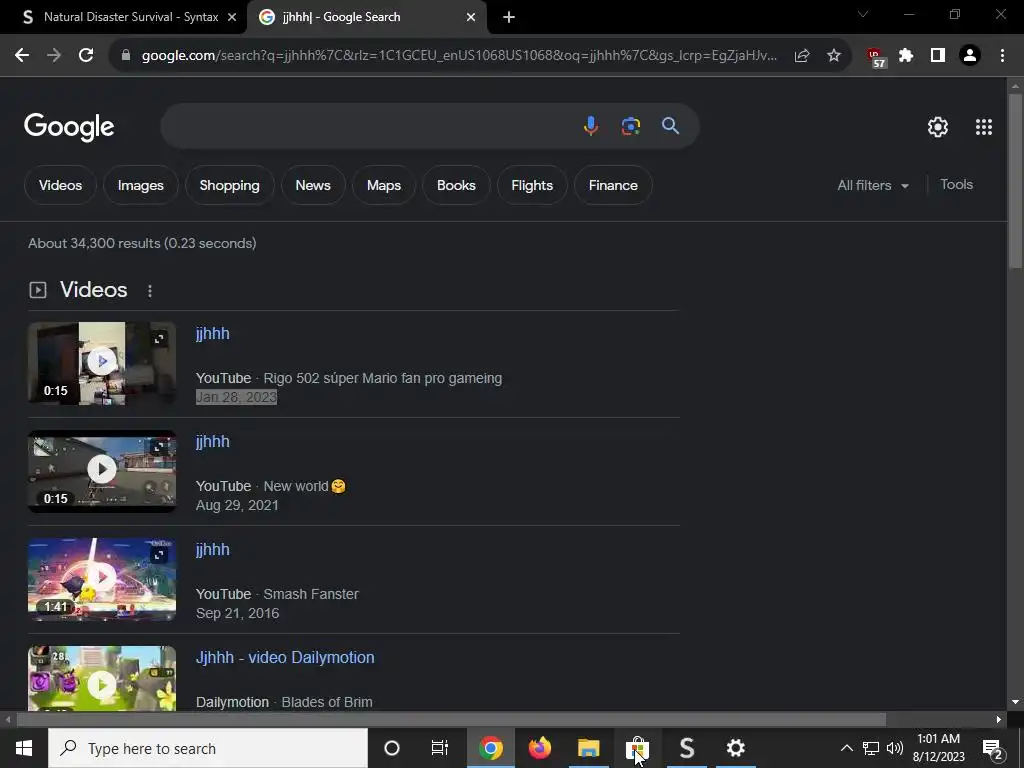Open Cortana circle on the taskbar

[x=392, y=748]
